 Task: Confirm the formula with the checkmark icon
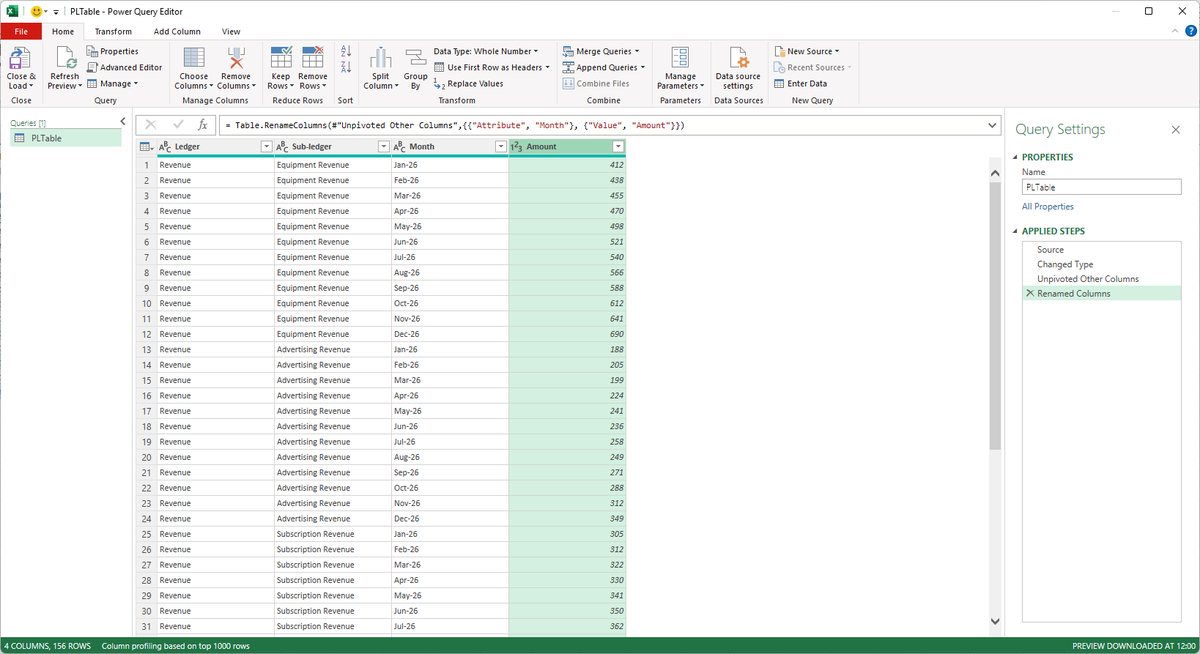coord(178,125)
